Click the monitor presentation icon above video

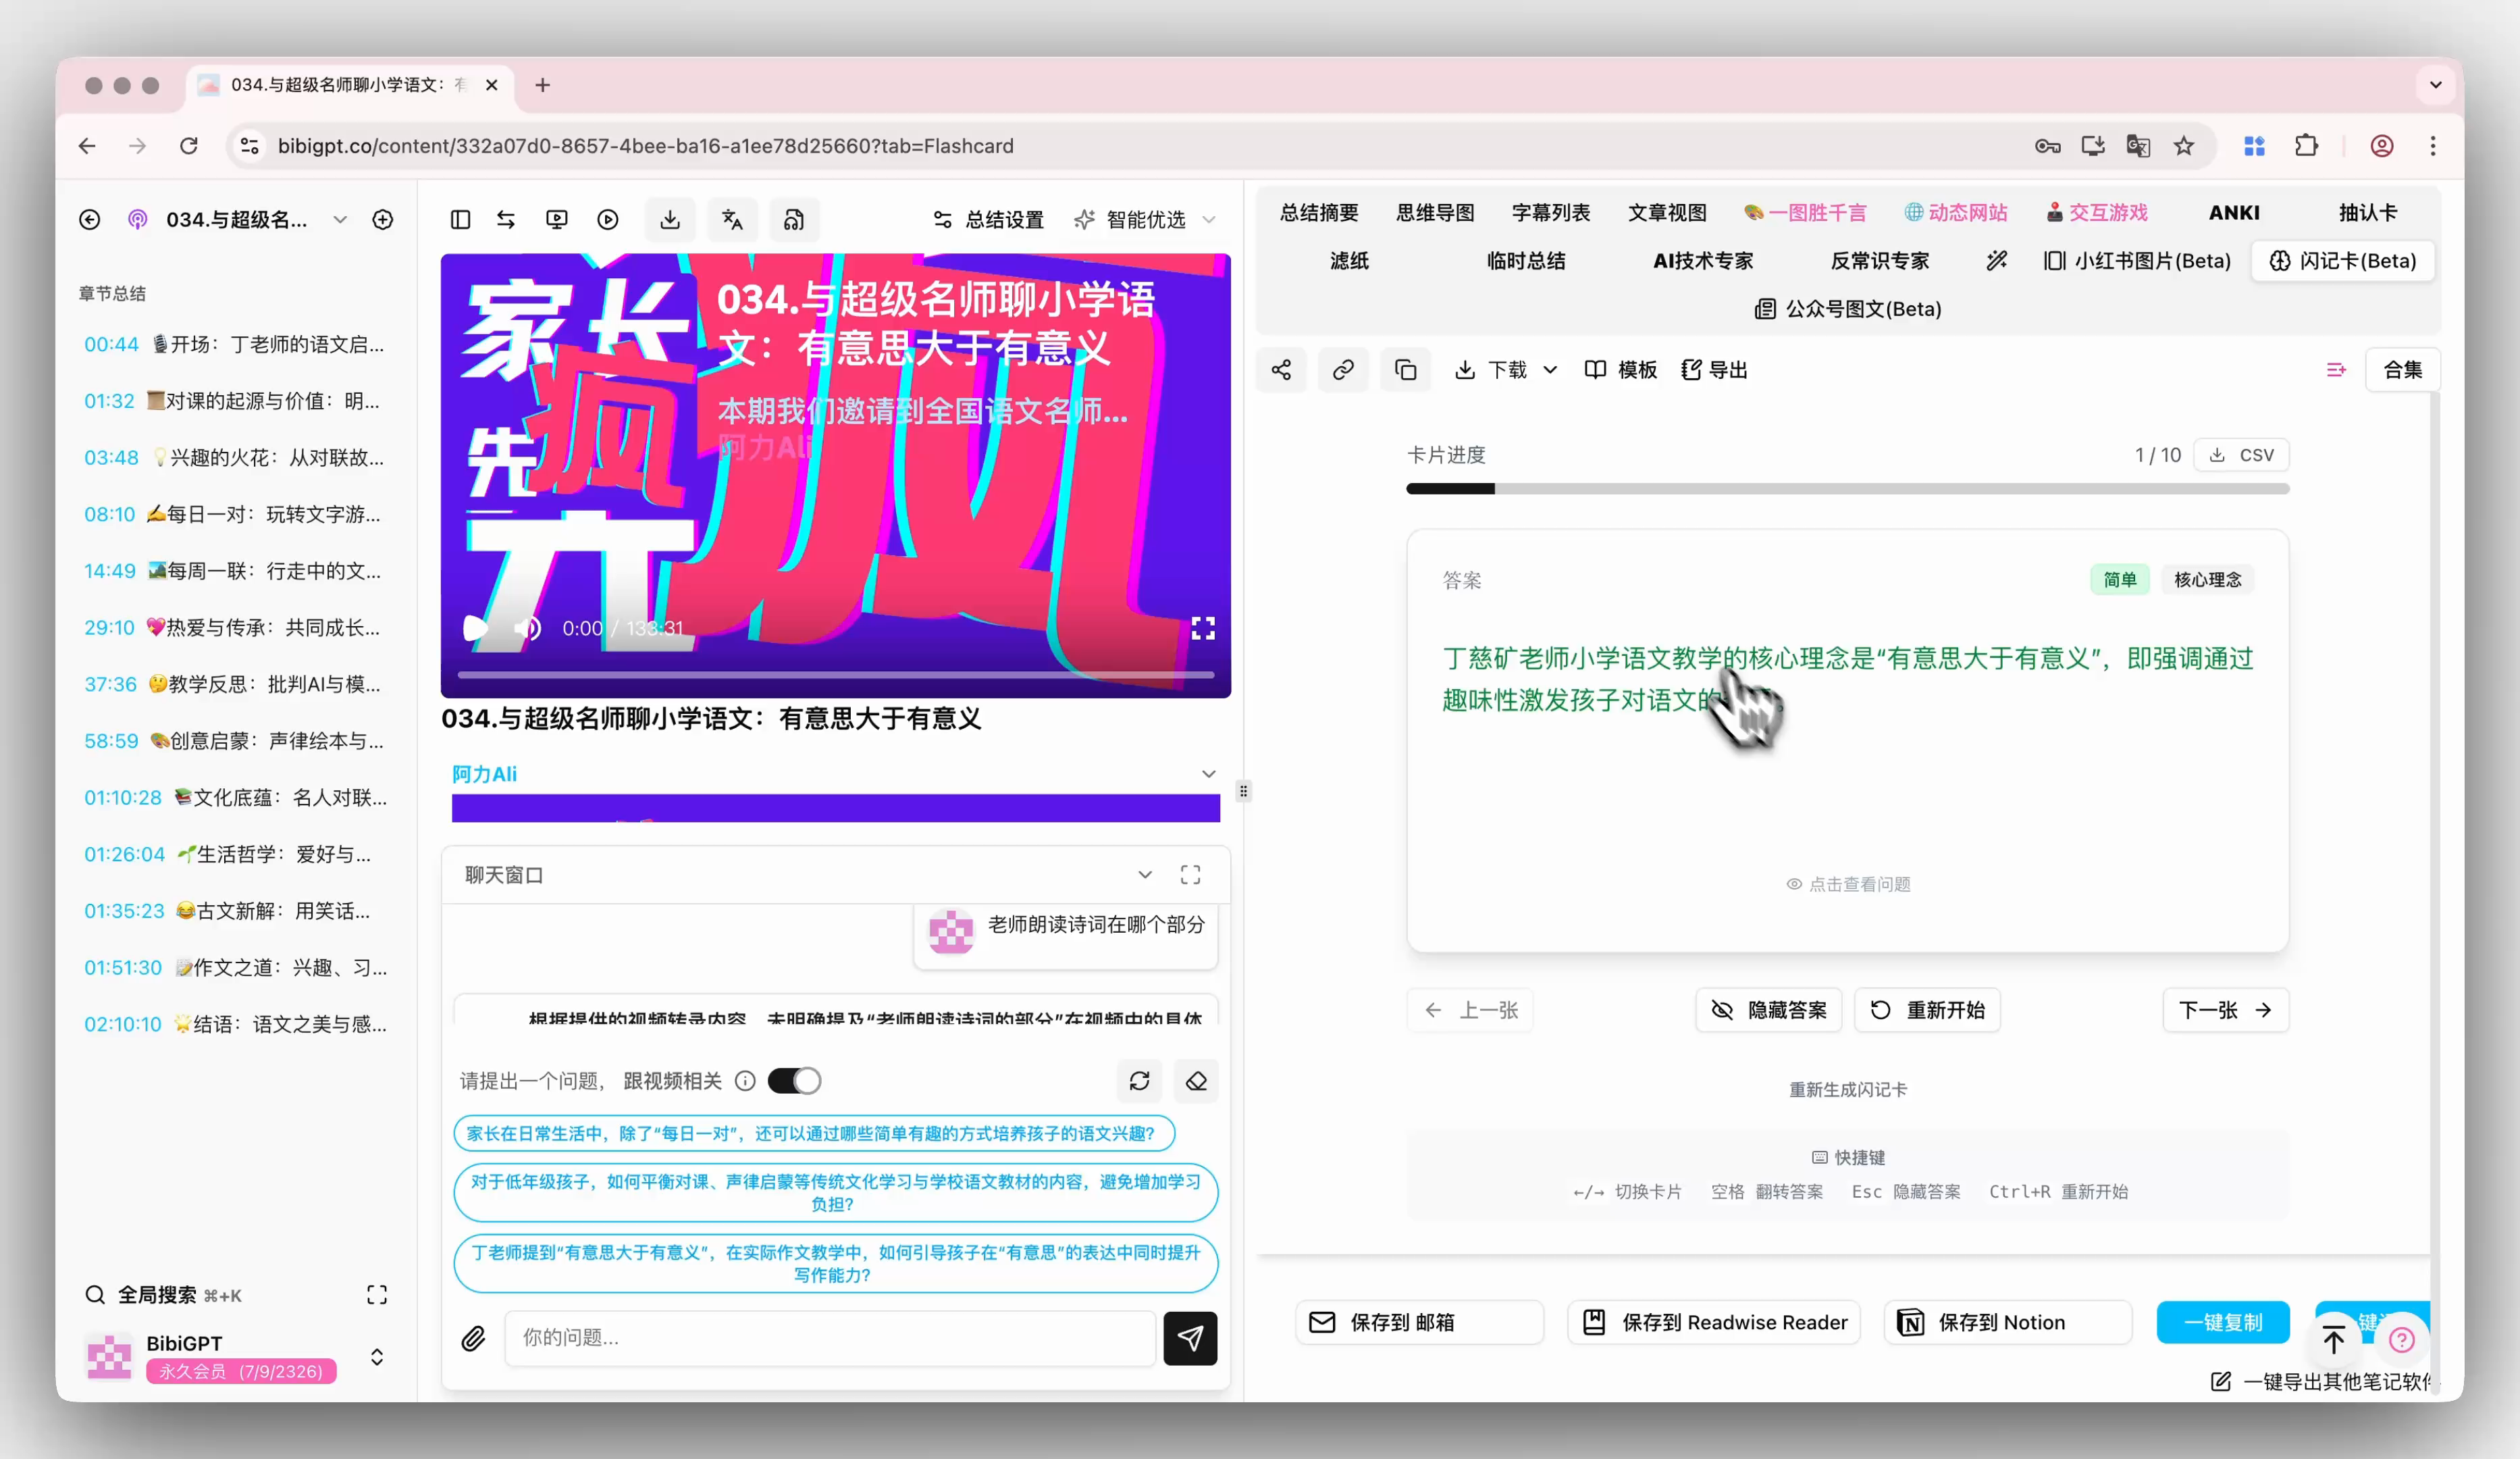[557, 219]
